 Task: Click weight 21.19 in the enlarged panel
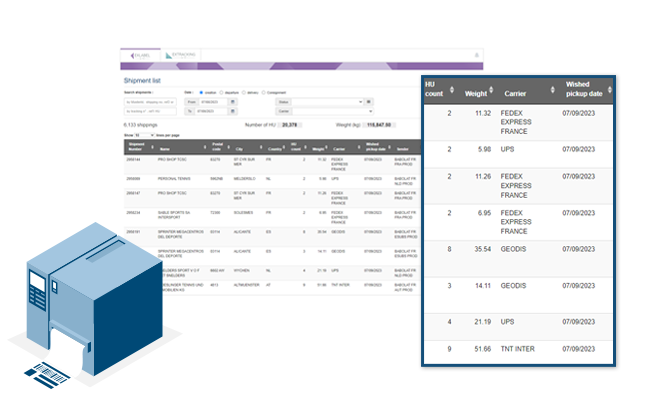click(x=483, y=322)
